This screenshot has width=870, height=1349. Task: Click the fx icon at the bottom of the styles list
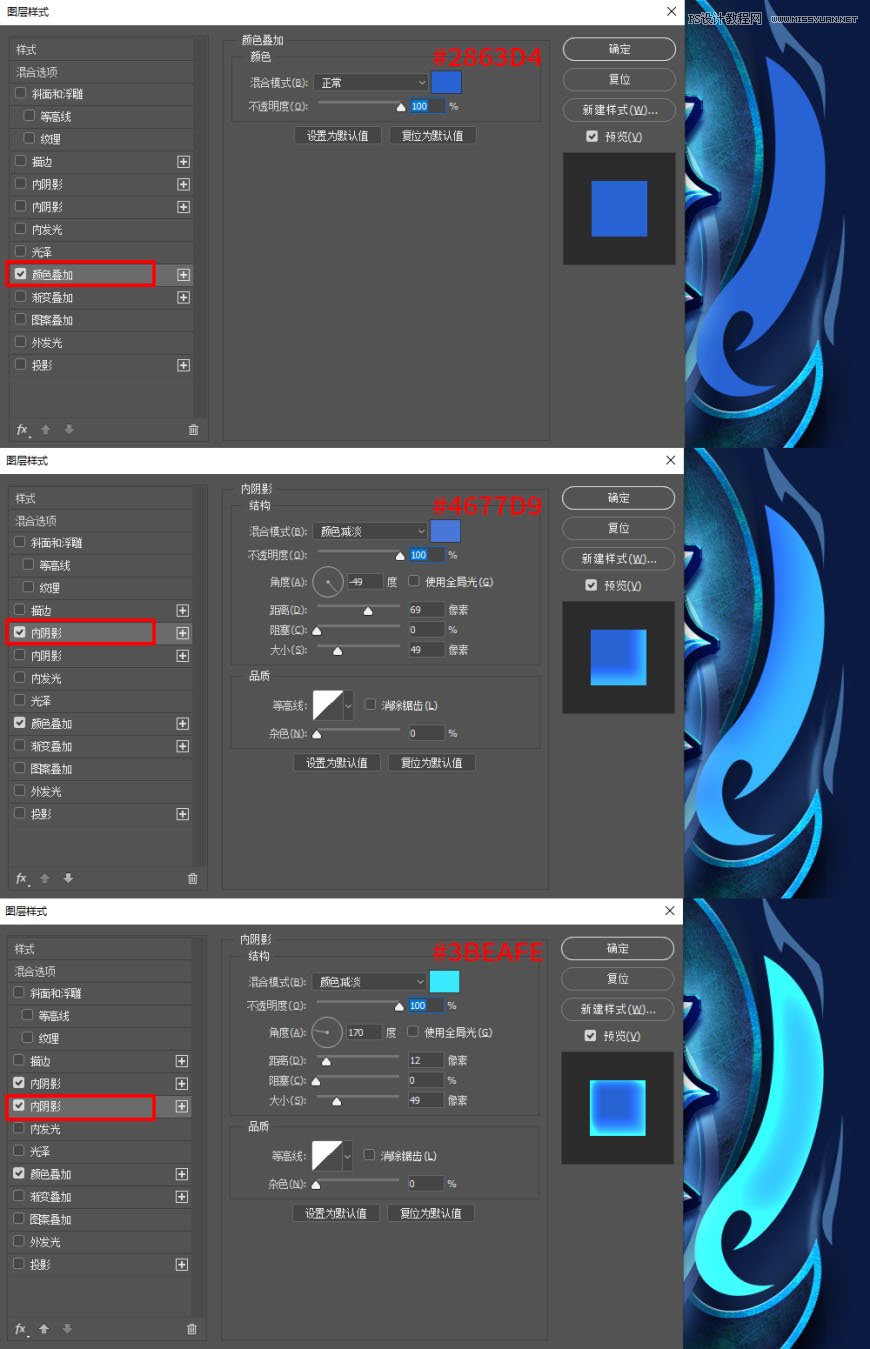point(22,429)
